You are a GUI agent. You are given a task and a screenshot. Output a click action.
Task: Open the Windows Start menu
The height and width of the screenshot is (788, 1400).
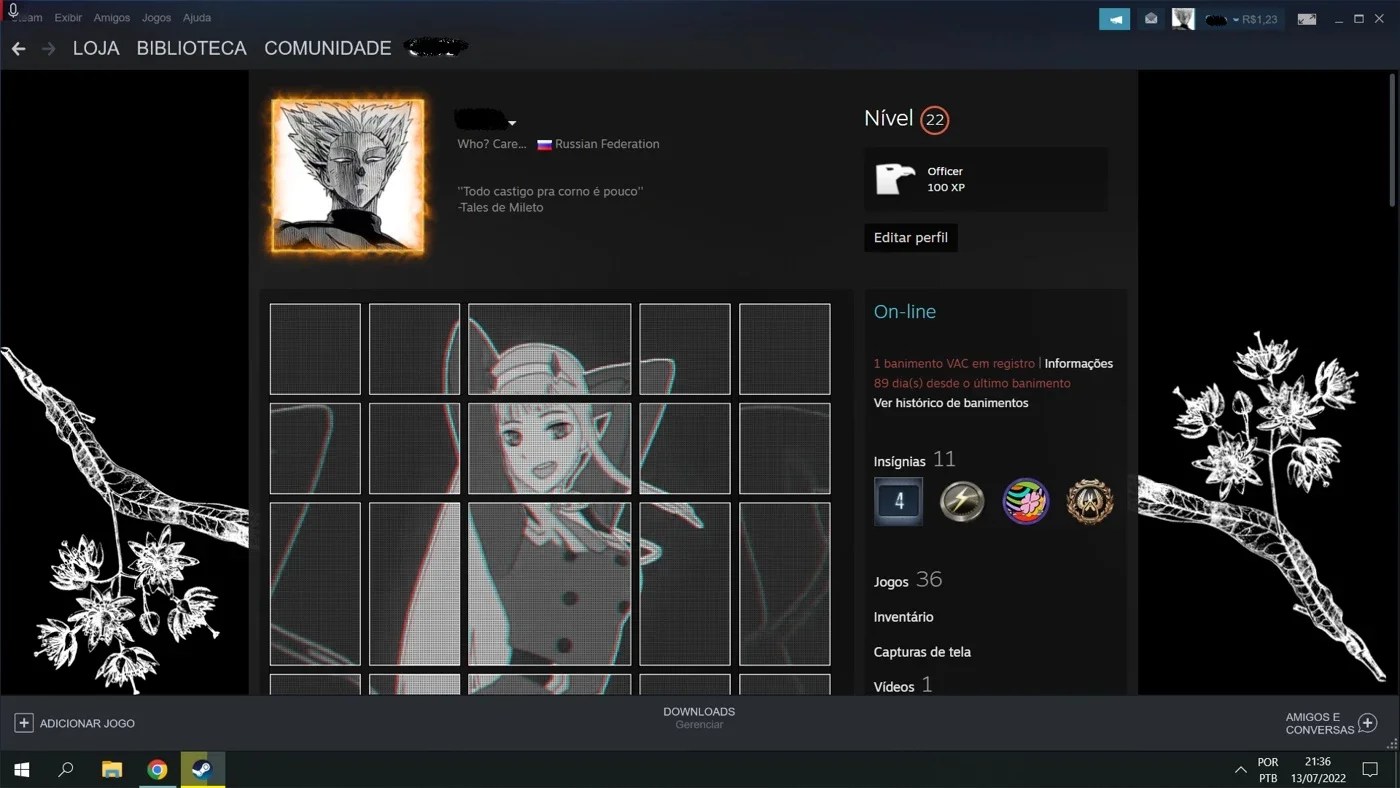21,769
